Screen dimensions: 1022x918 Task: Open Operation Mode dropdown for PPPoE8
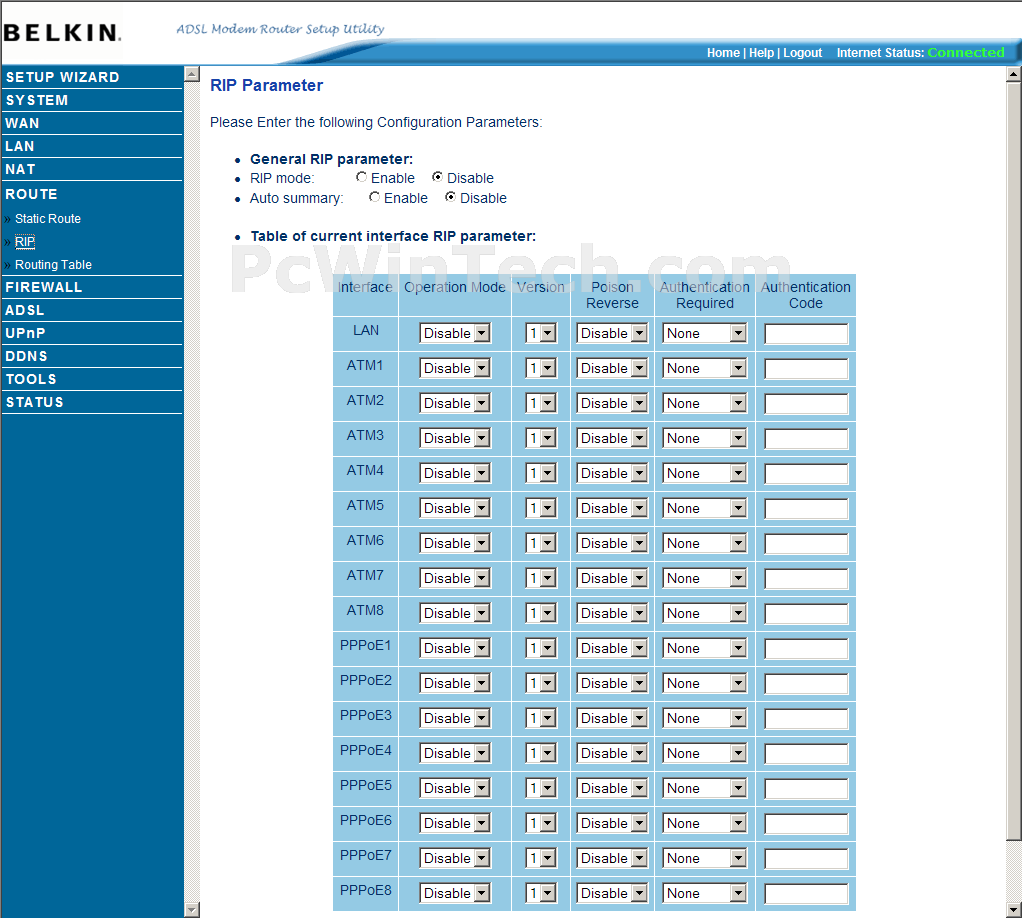[x=455, y=893]
